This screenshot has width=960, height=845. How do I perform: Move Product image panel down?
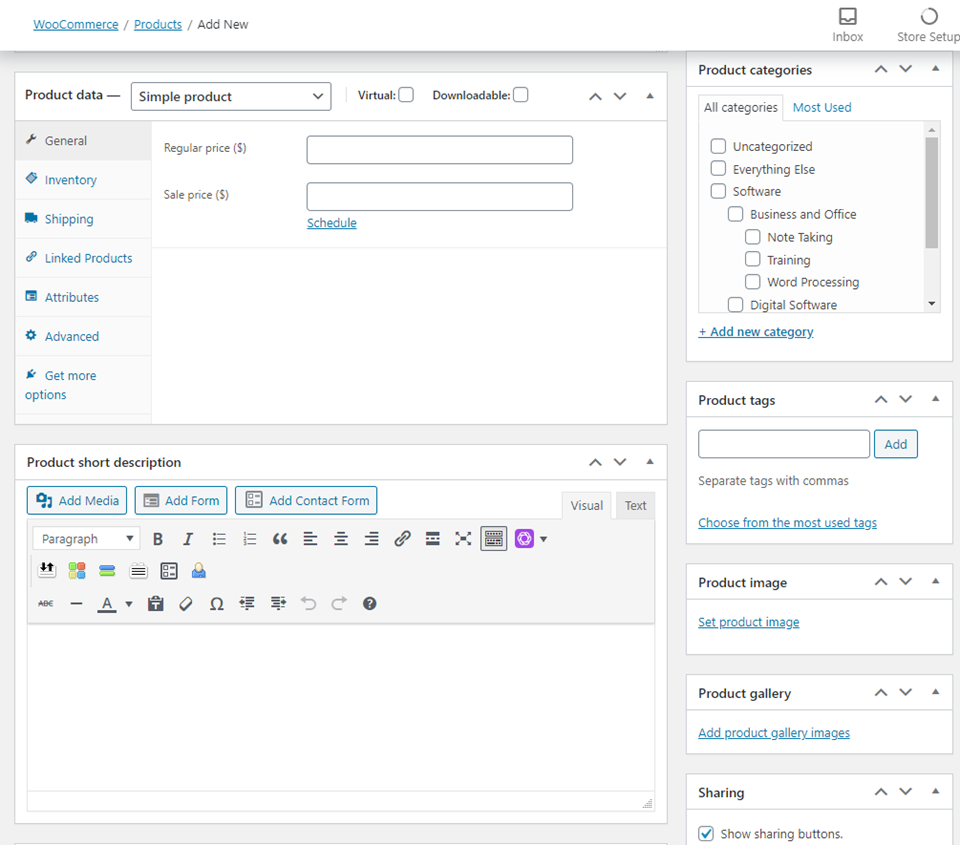coord(906,582)
